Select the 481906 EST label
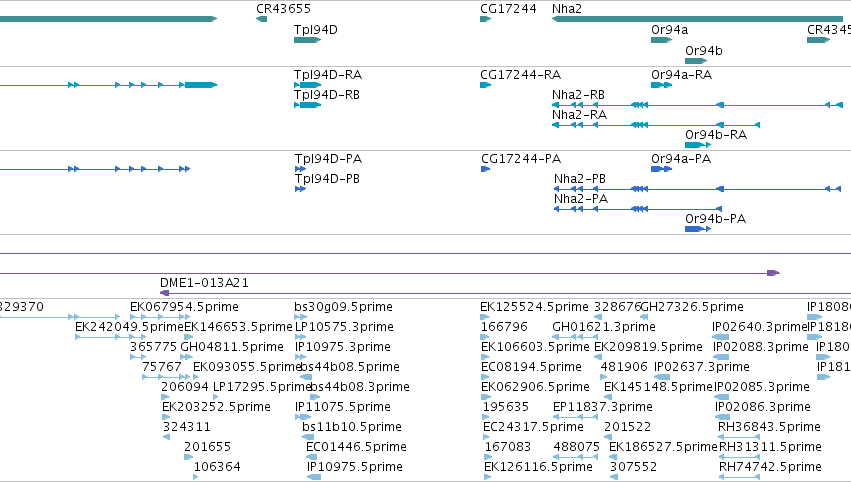The image size is (851, 482). click(x=624, y=367)
